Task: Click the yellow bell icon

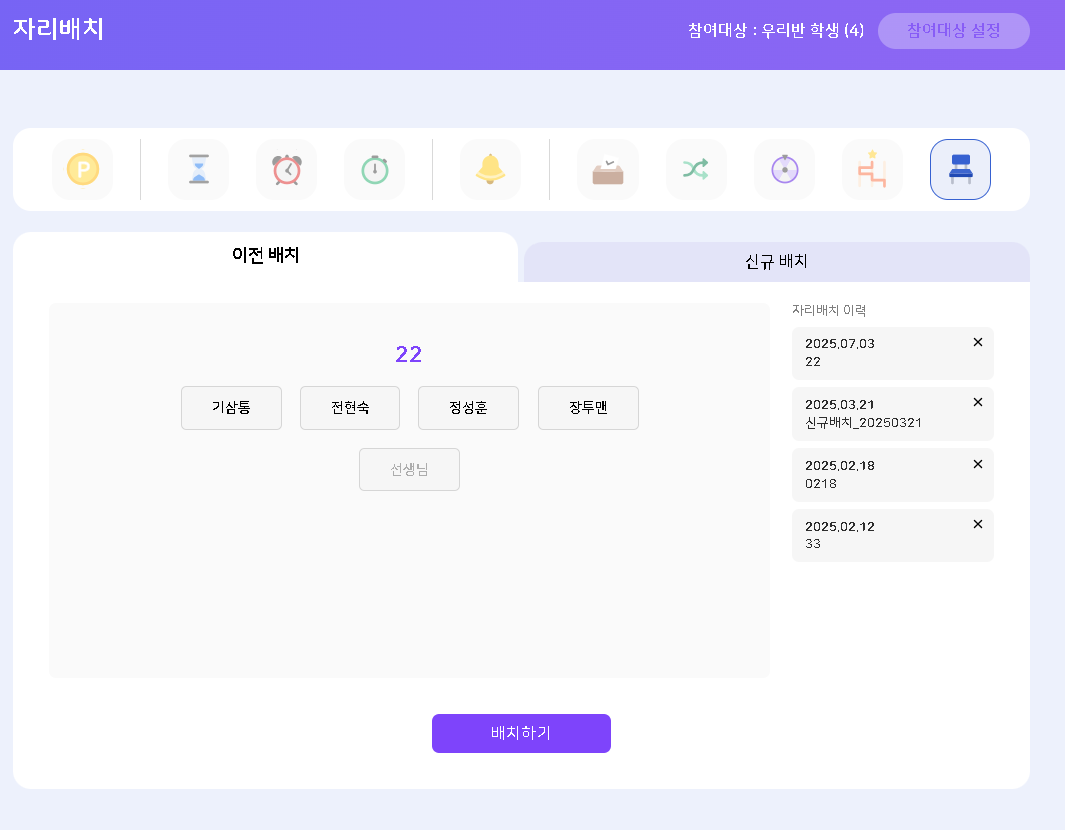Action: tap(490, 170)
